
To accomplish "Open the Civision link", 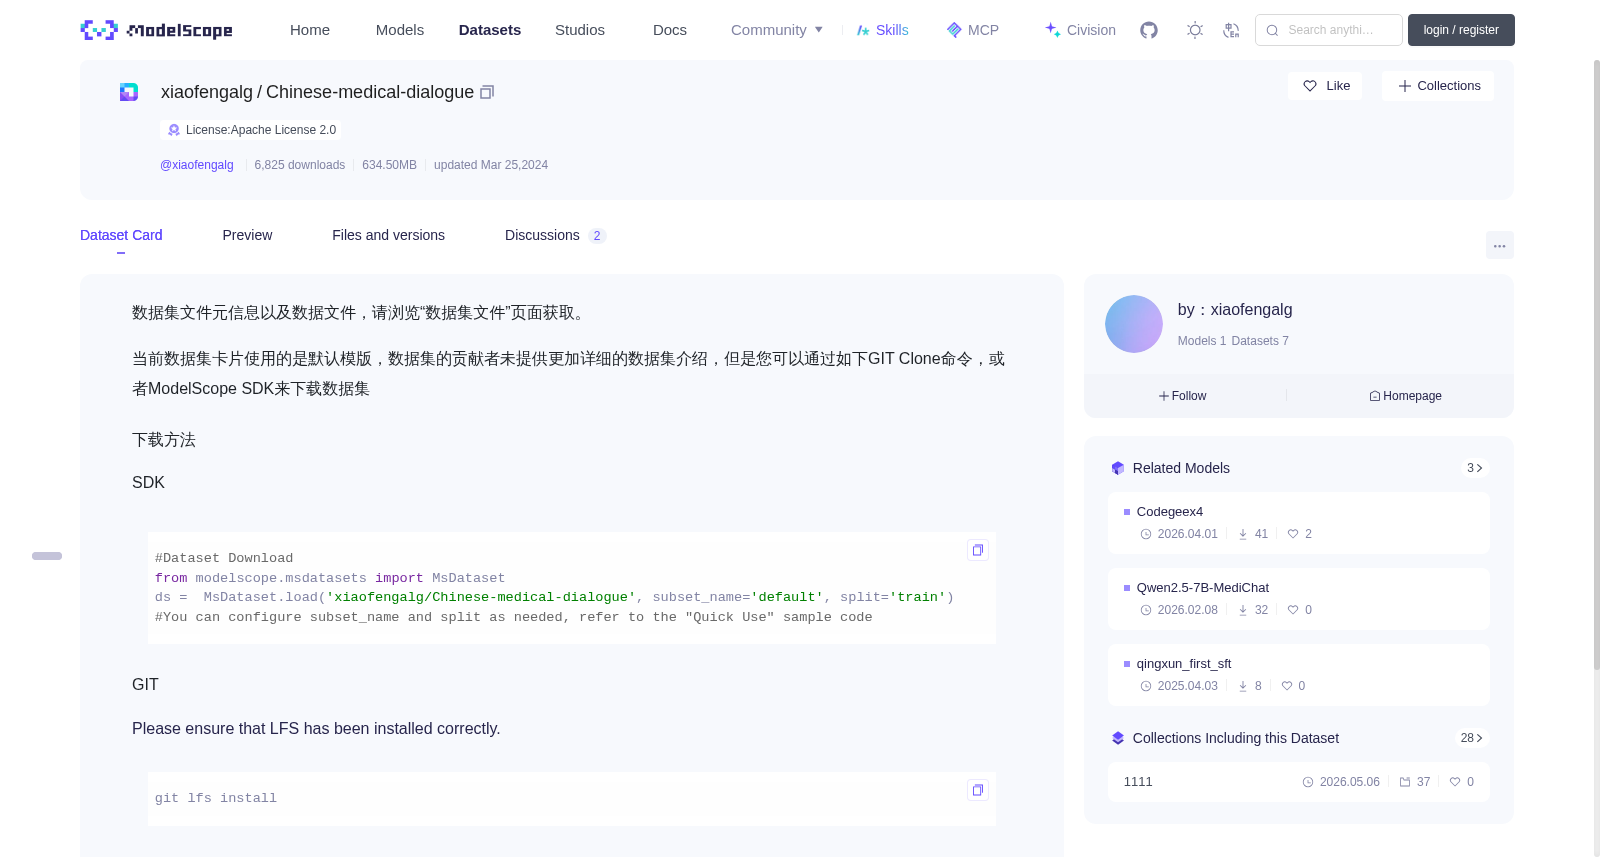I will coord(1080,30).
